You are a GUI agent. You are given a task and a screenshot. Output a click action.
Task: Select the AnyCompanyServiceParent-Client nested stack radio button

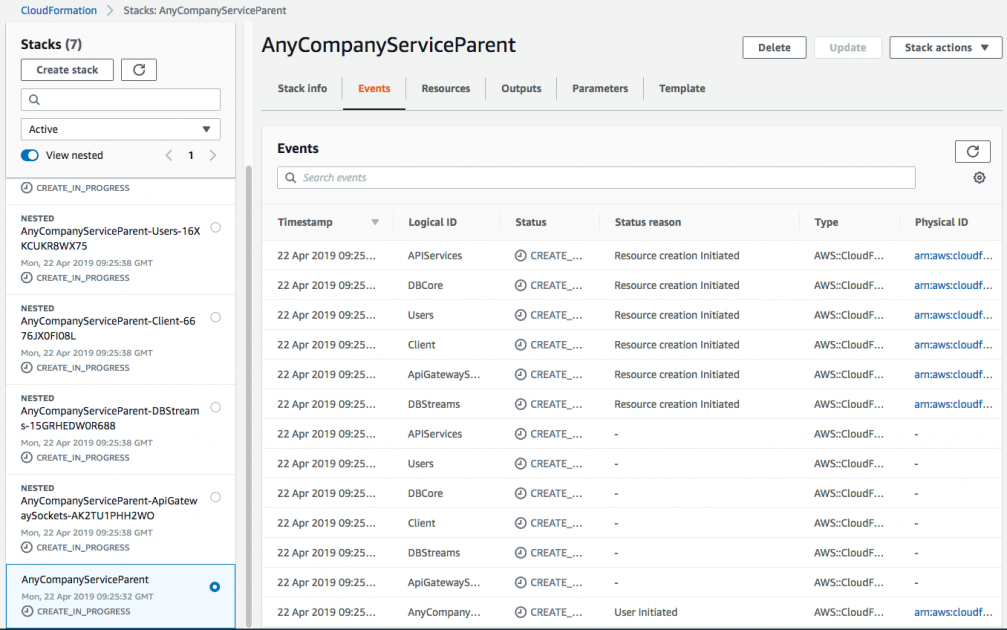click(215, 318)
